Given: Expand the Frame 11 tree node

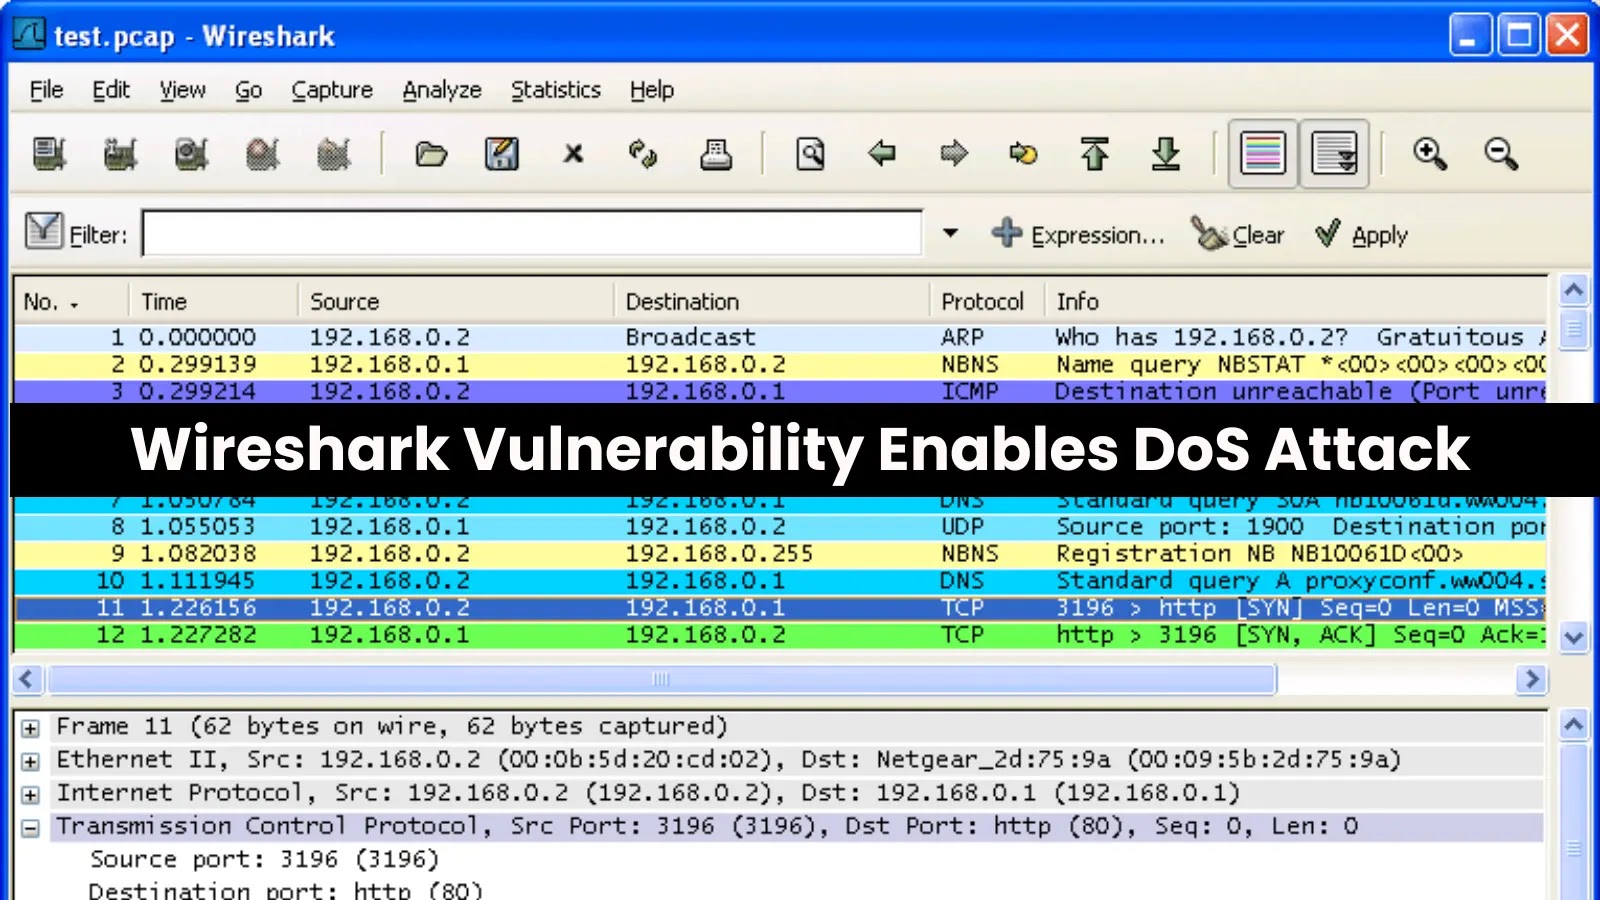Looking at the screenshot, I should click(x=31, y=728).
